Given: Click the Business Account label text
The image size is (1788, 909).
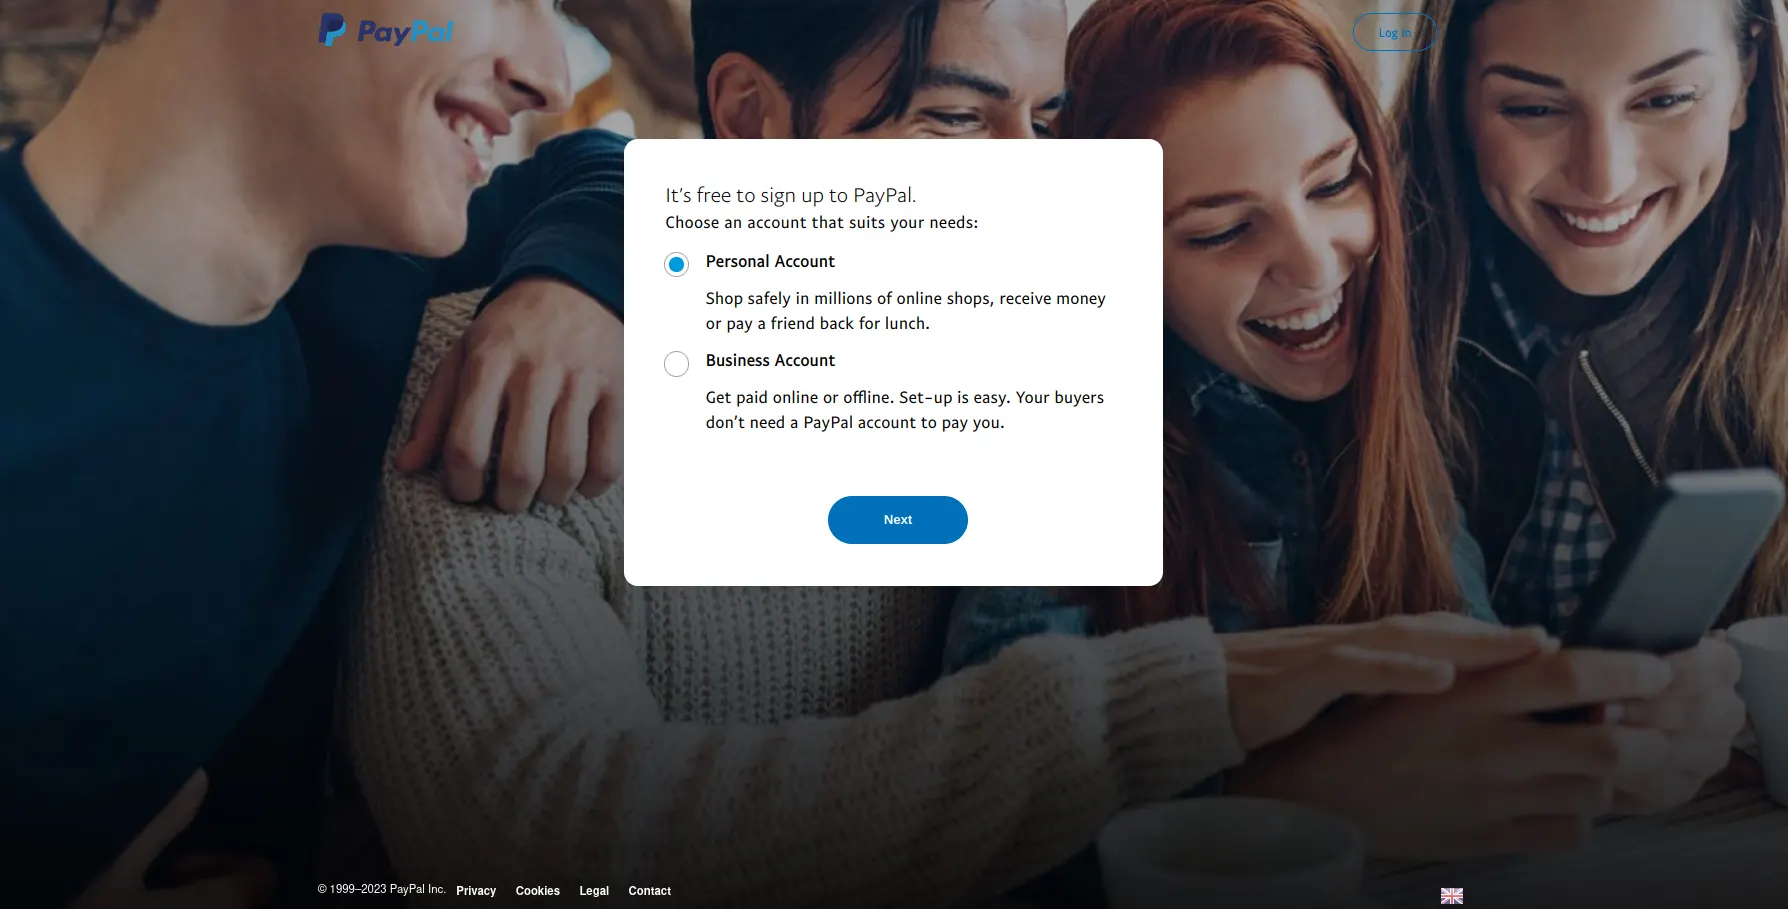Looking at the screenshot, I should [770, 361].
